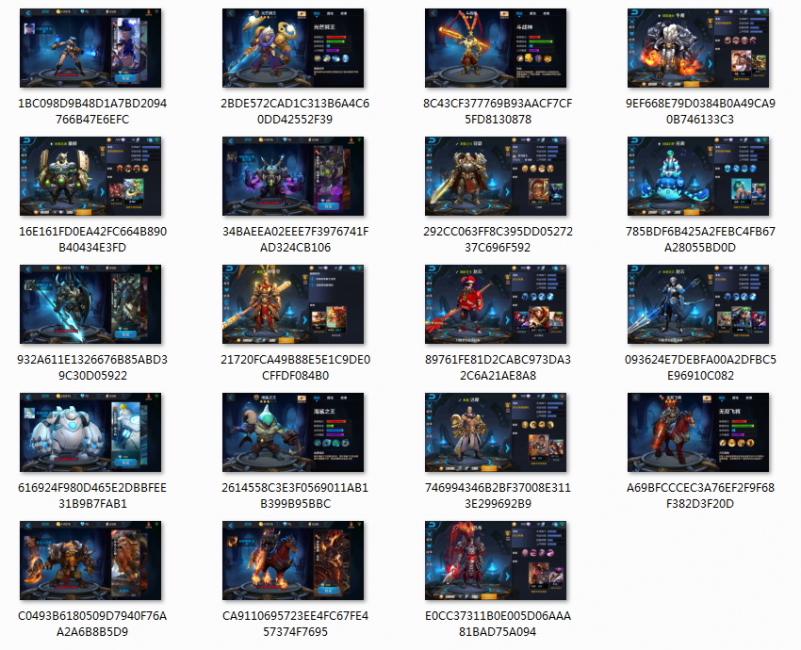This screenshot has height=650, width=801.
Task: Select the thumbnail image above name CA9110695723EE4FC67FE4
Action: (x=293, y=561)
